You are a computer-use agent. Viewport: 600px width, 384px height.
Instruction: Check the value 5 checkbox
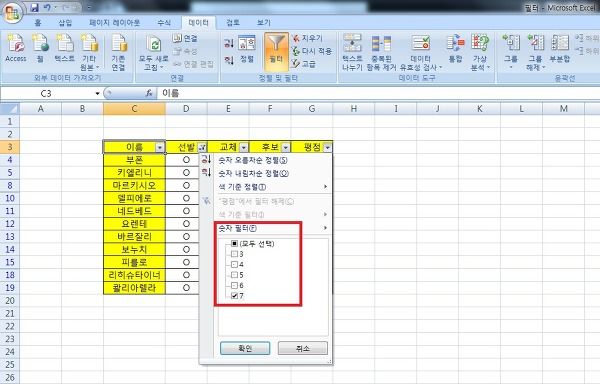(235, 275)
